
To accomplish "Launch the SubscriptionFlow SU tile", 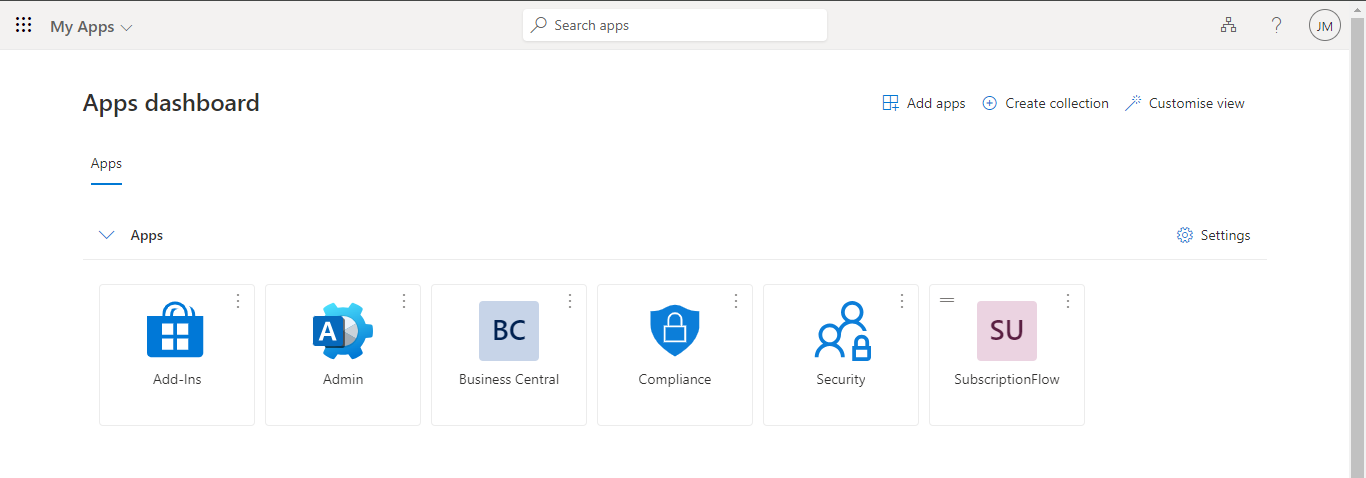I will [1007, 331].
